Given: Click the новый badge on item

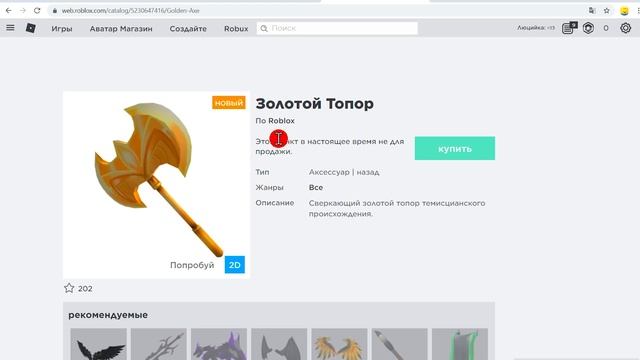Looking at the screenshot, I should [229, 103].
